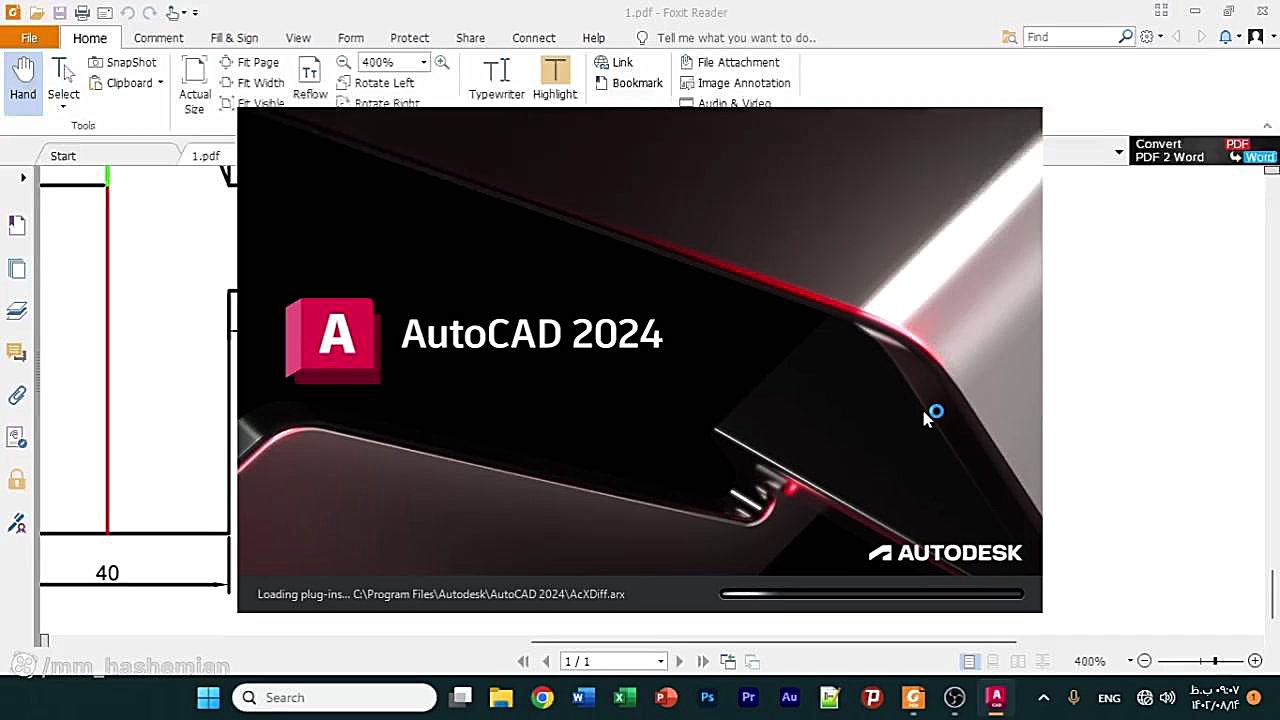
Task: Open the zoom percentage dropdown showing 400%
Action: pos(424,62)
